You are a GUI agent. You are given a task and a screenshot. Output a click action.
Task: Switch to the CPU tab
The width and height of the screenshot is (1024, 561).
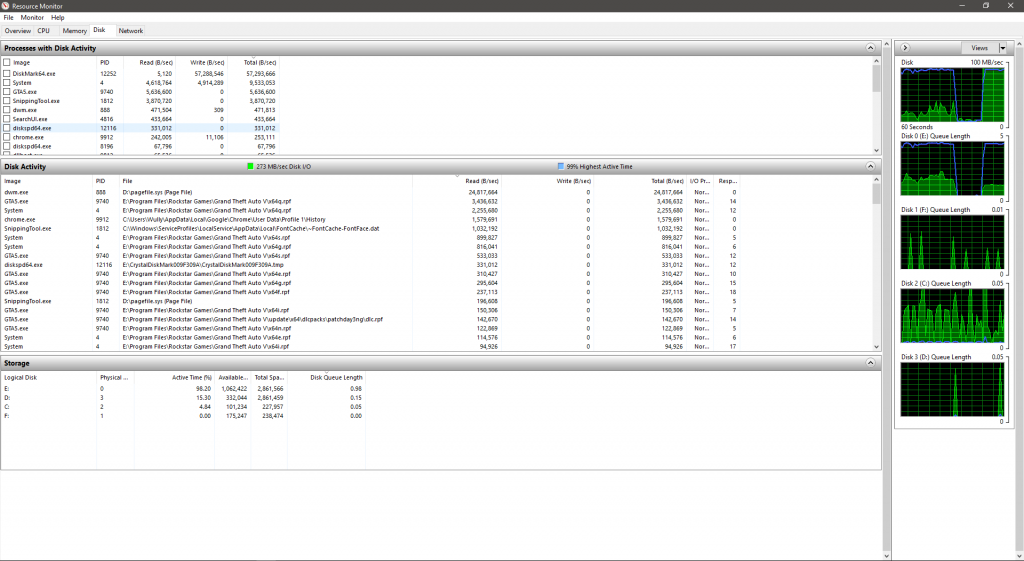(x=44, y=31)
